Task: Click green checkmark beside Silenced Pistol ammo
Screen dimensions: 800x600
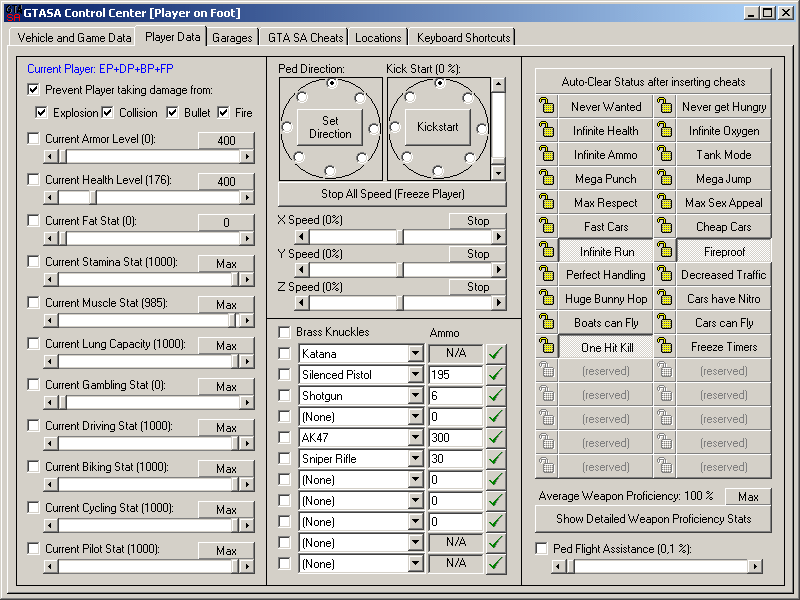Action: [496, 374]
